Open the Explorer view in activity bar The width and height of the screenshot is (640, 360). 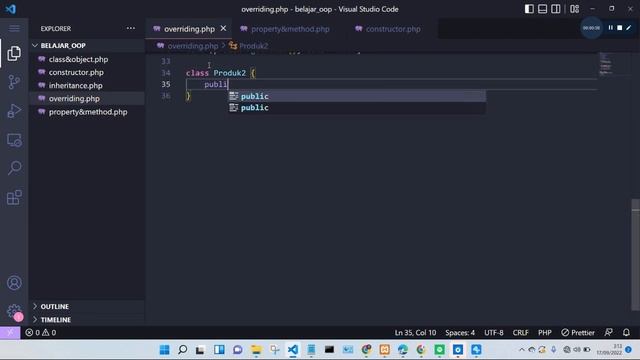click(x=14, y=53)
